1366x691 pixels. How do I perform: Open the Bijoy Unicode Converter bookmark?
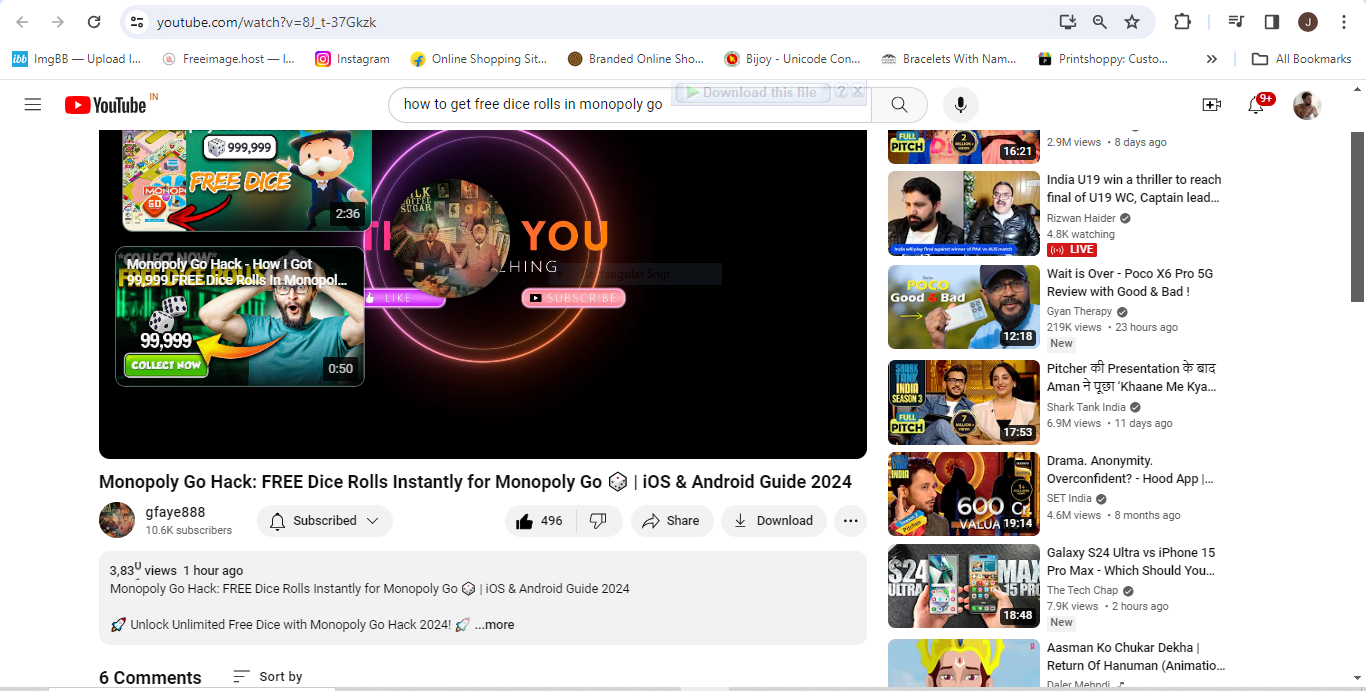point(792,59)
